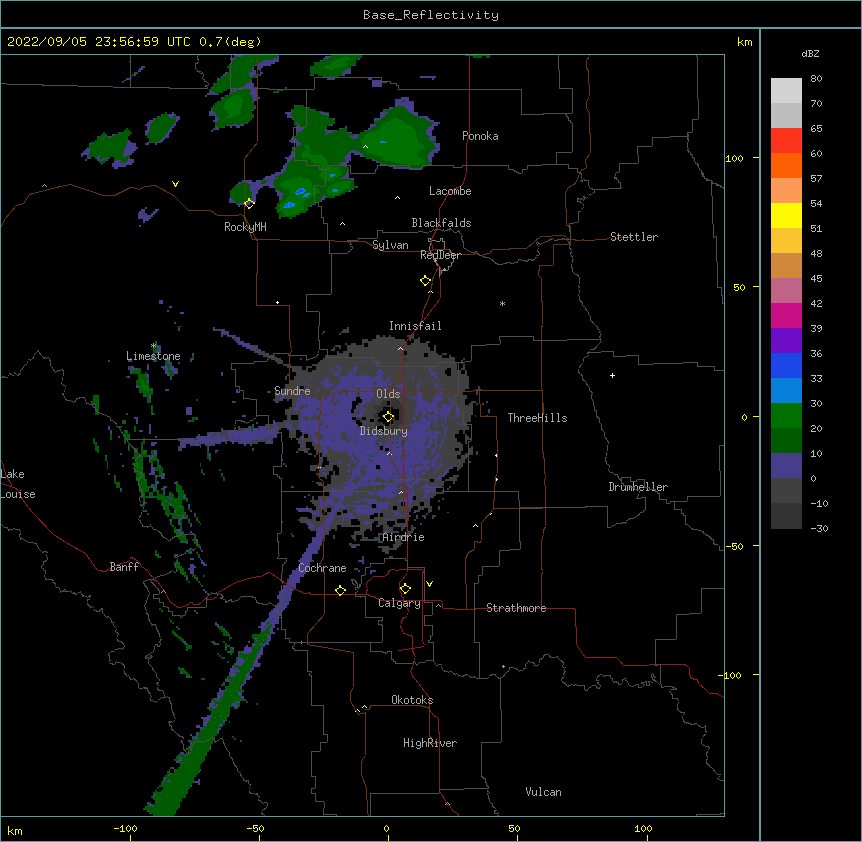
Task: Click the 80 value at the legend top
Action: pyautogui.click(x=816, y=79)
